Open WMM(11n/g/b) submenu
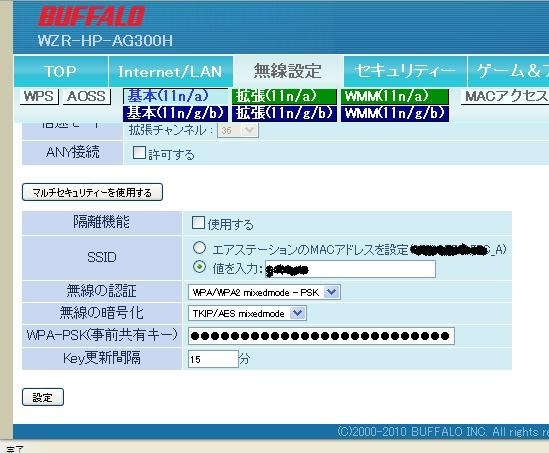 pyautogui.click(x=395, y=113)
